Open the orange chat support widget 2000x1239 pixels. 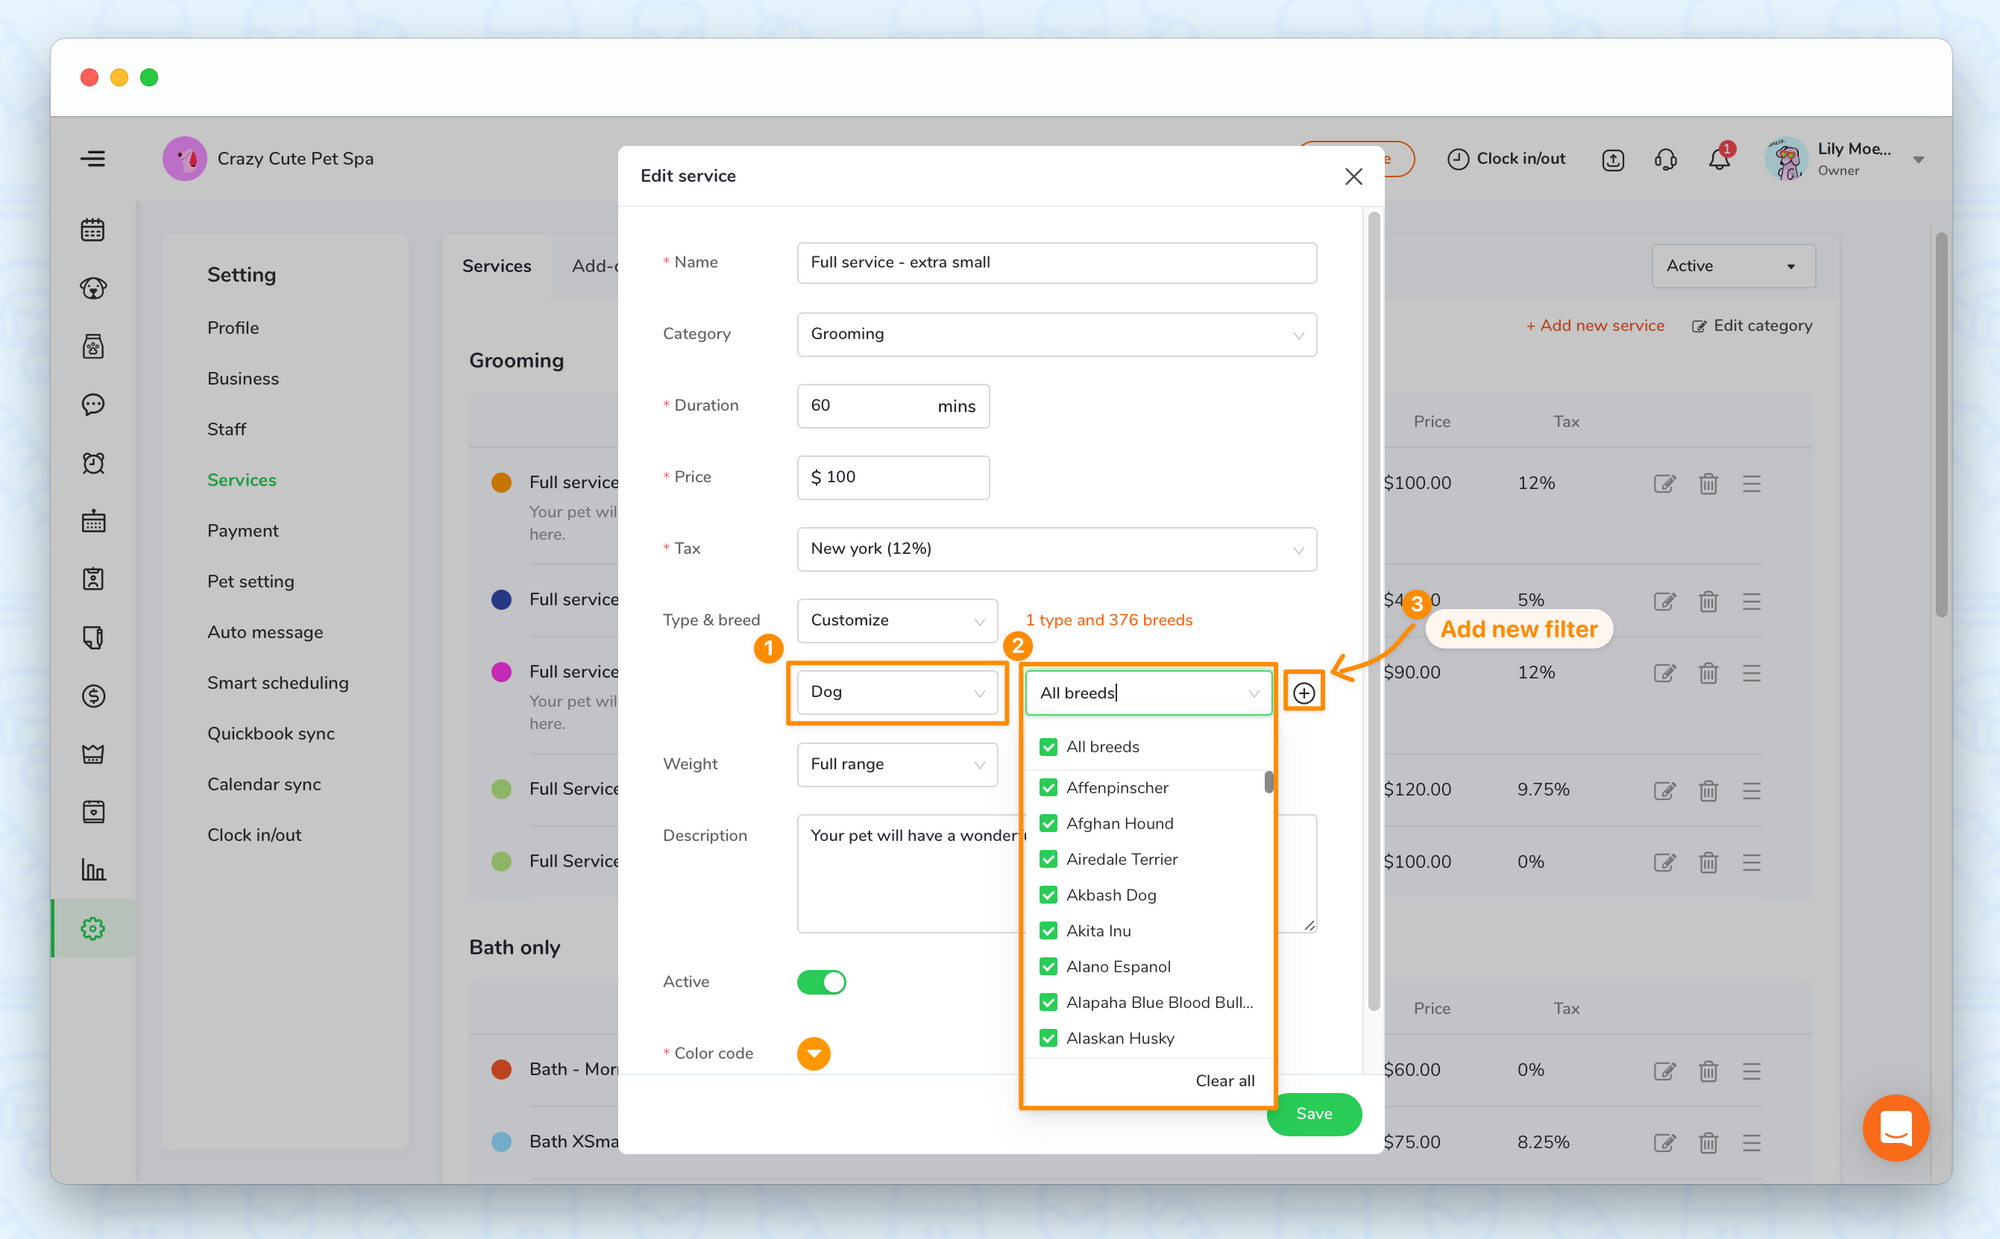pos(1895,1128)
